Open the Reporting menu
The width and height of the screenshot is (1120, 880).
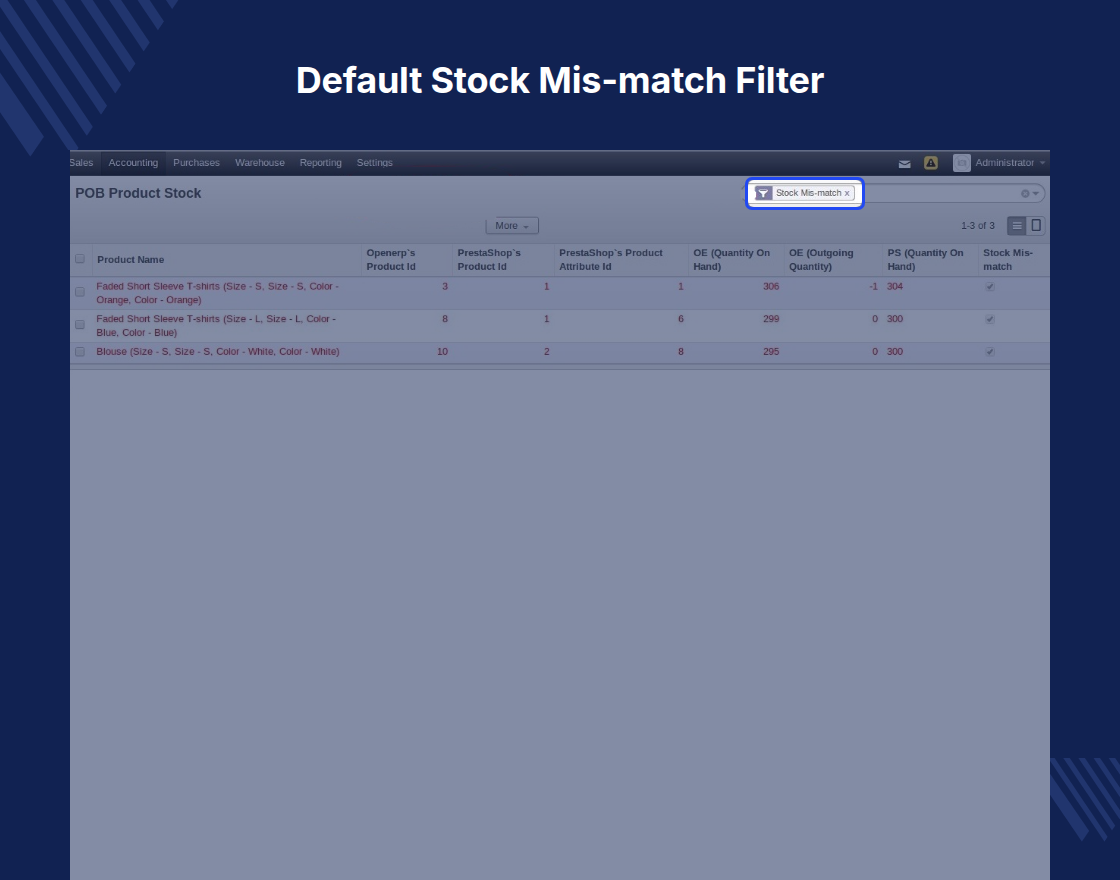321,163
